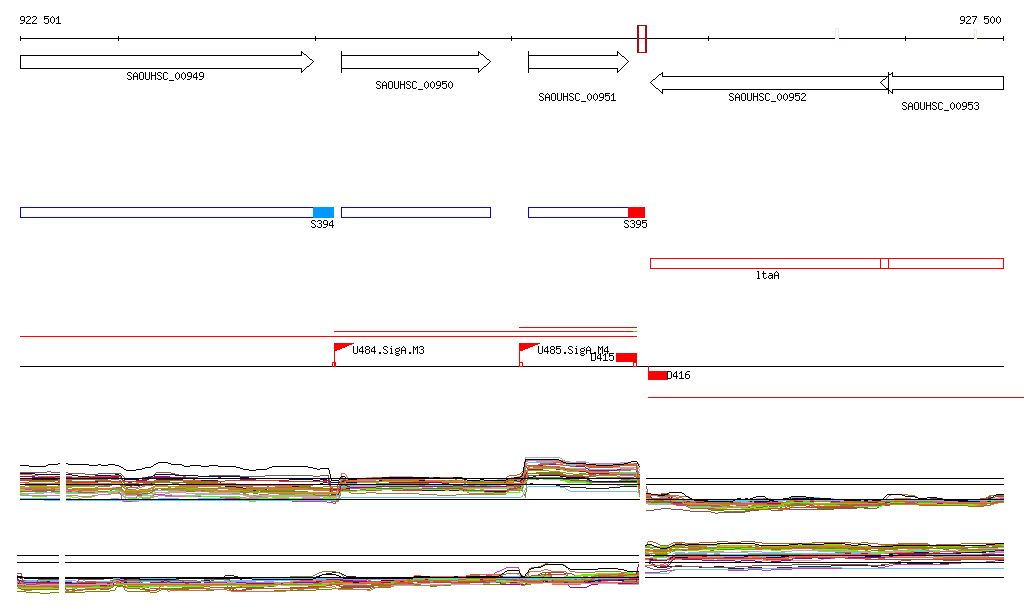Click the U484.SigA.M3 red promoter flag
1024x611 pixels.
pyautogui.click(x=342, y=349)
